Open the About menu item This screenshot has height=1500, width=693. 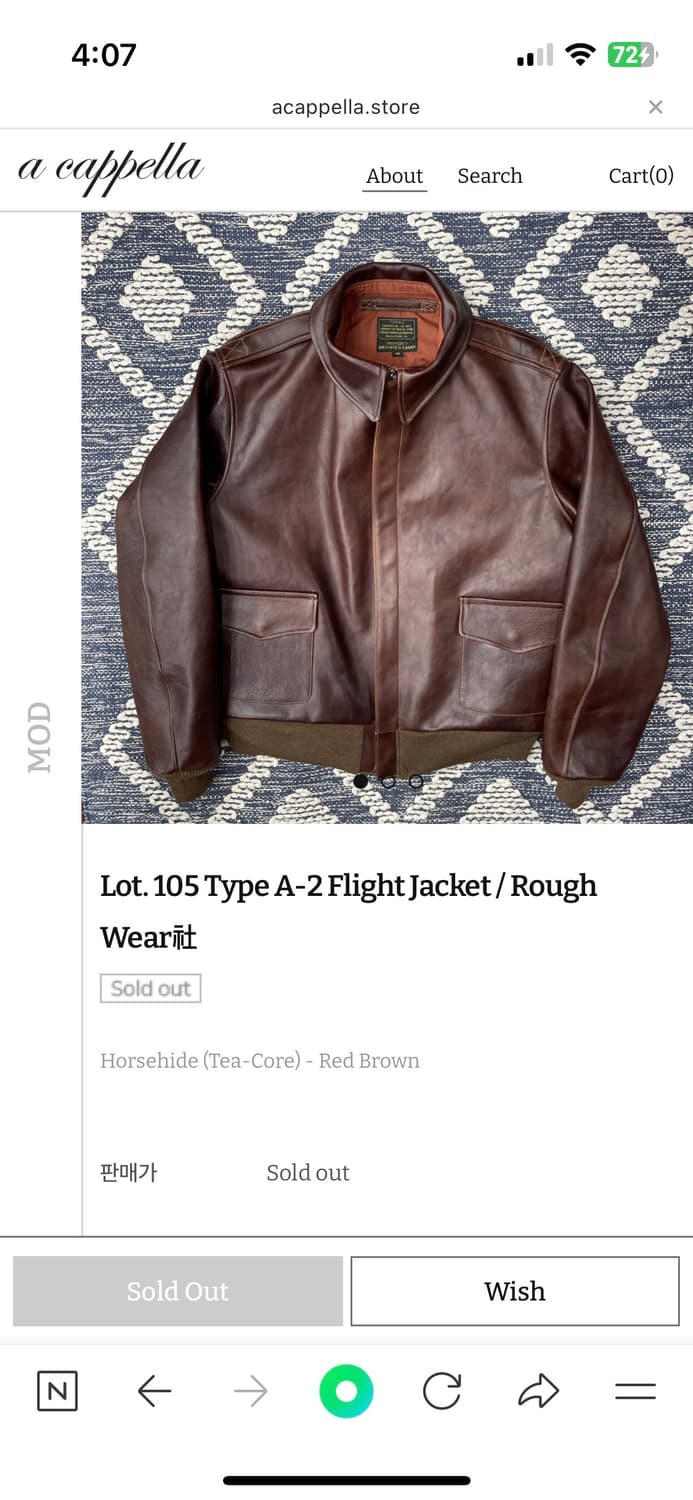395,176
